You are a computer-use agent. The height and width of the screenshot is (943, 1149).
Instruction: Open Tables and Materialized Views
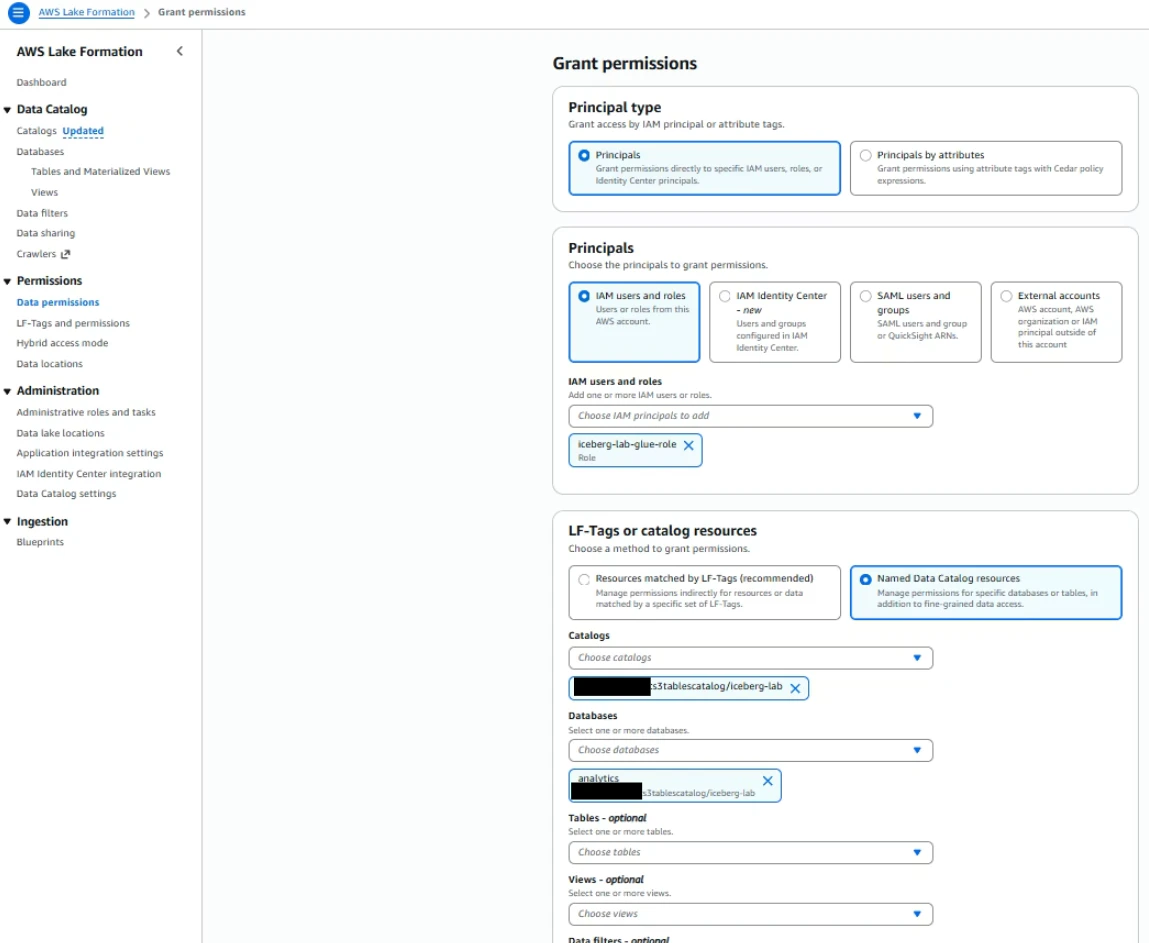pos(100,171)
